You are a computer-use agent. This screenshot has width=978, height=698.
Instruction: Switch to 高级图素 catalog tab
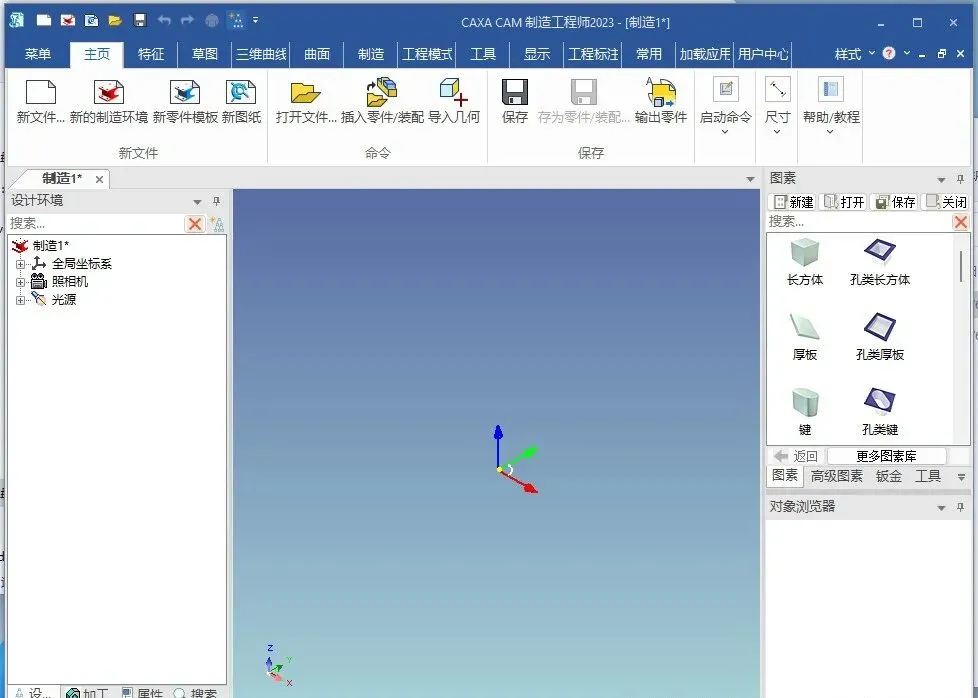836,476
